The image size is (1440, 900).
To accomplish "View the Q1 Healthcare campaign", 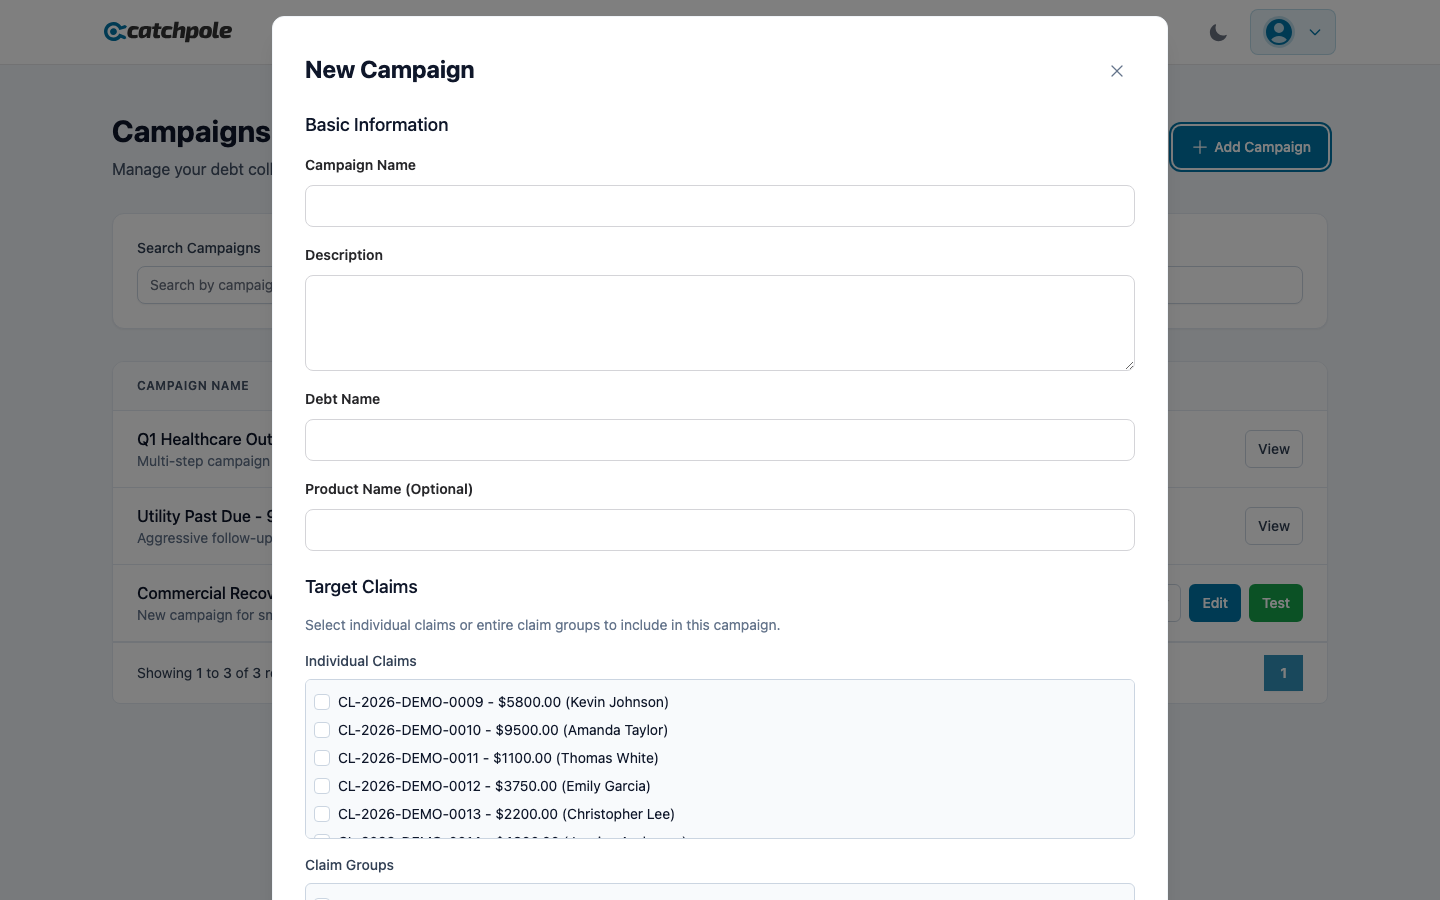I will coord(1273,449).
